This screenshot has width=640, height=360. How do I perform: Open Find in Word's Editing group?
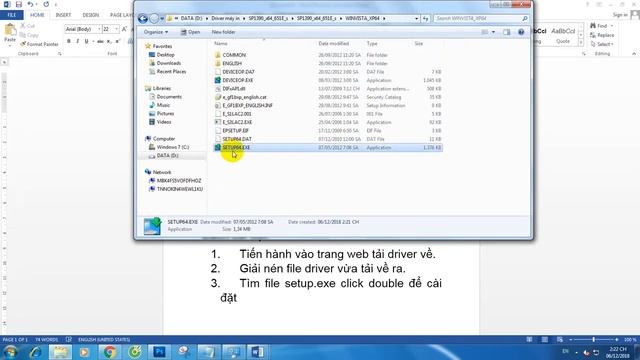point(602,26)
